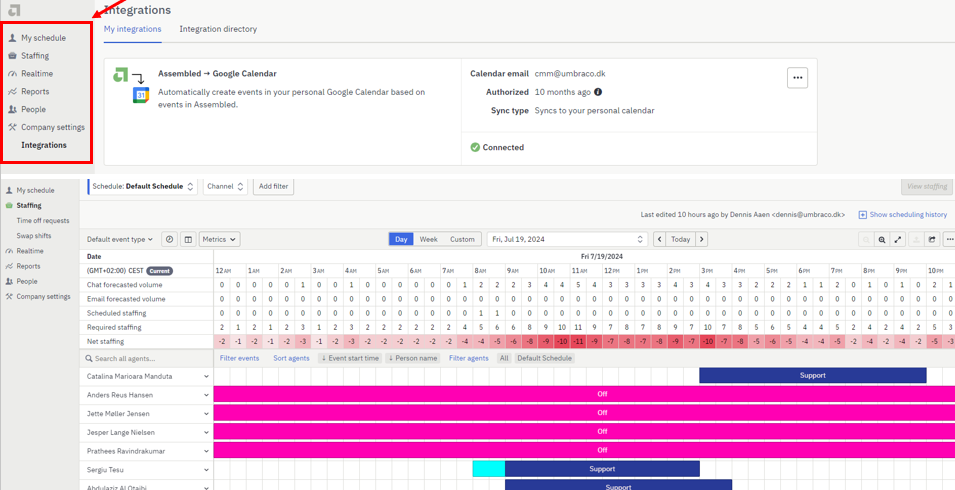Image resolution: width=955 pixels, height=490 pixels.
Task: Go to next day with right arrow
Action: 702,240
